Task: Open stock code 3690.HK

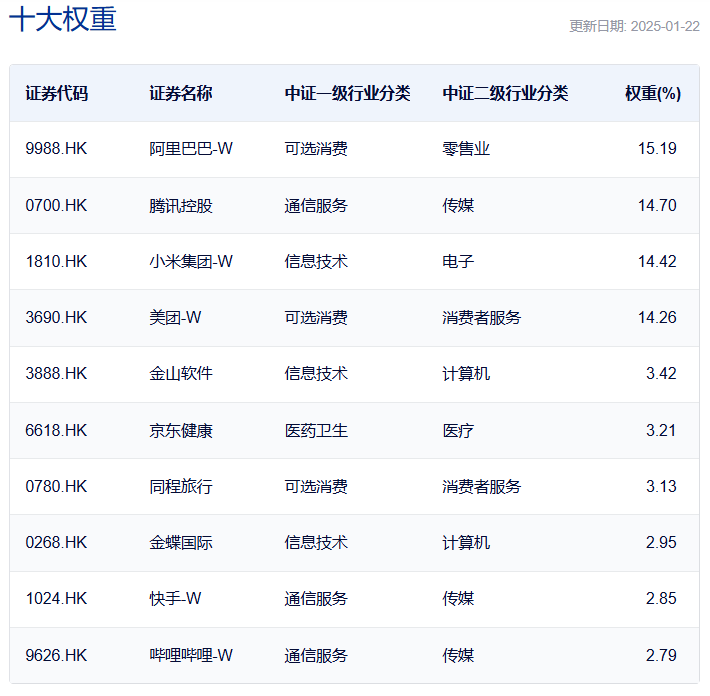Action: coord(56,318)
